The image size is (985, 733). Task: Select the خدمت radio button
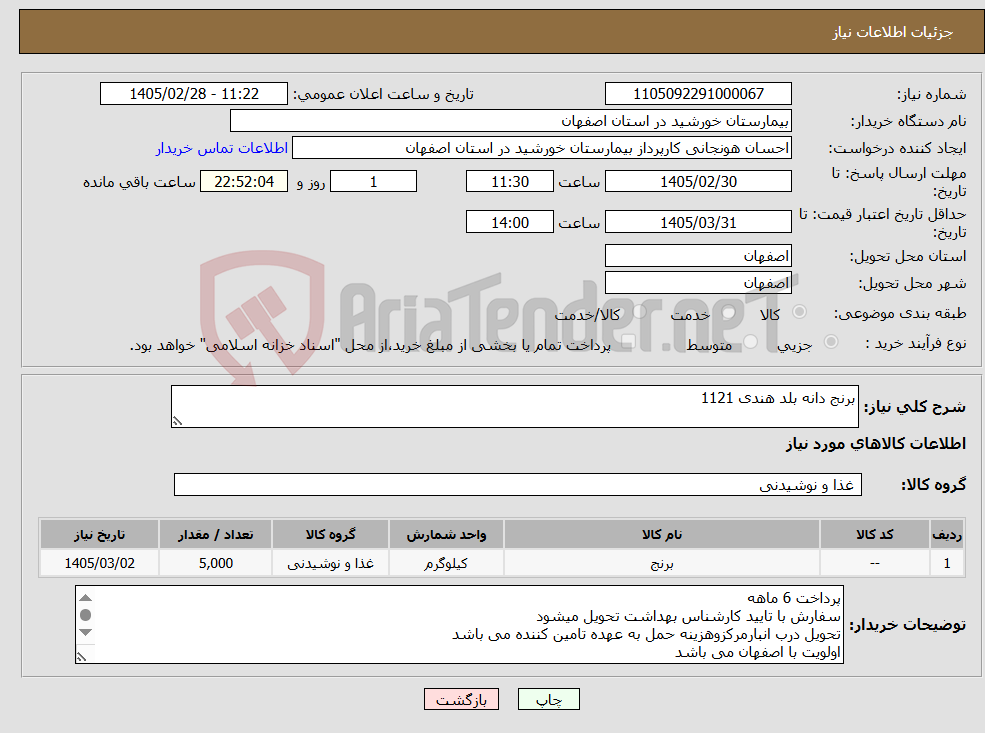(x=729, y=312)
